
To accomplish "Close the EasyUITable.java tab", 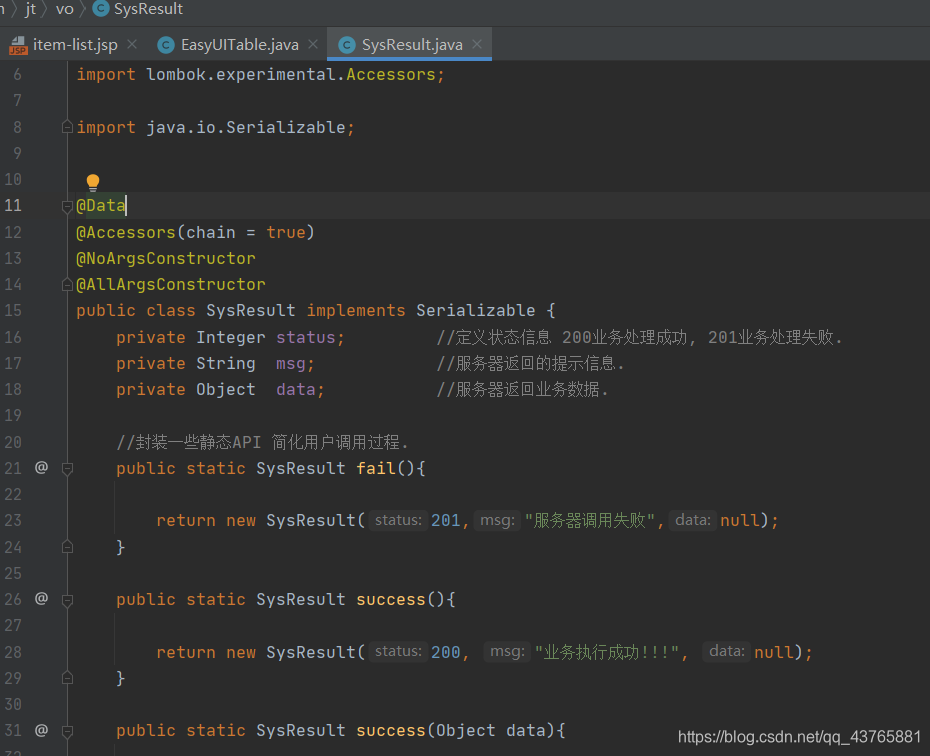I will point(313,44).
